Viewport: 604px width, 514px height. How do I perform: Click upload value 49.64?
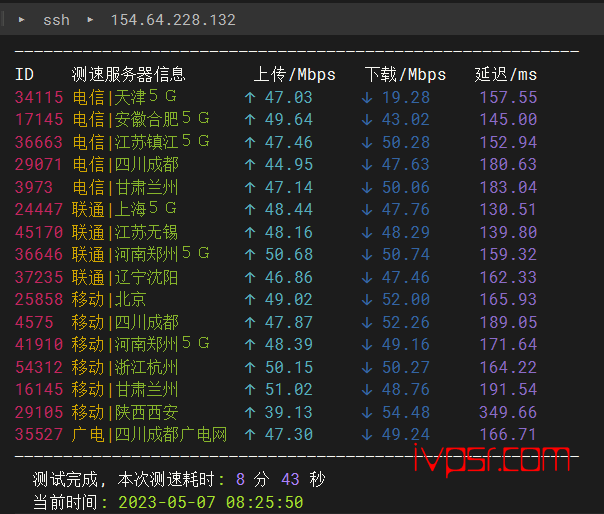[x=289, y=119]
